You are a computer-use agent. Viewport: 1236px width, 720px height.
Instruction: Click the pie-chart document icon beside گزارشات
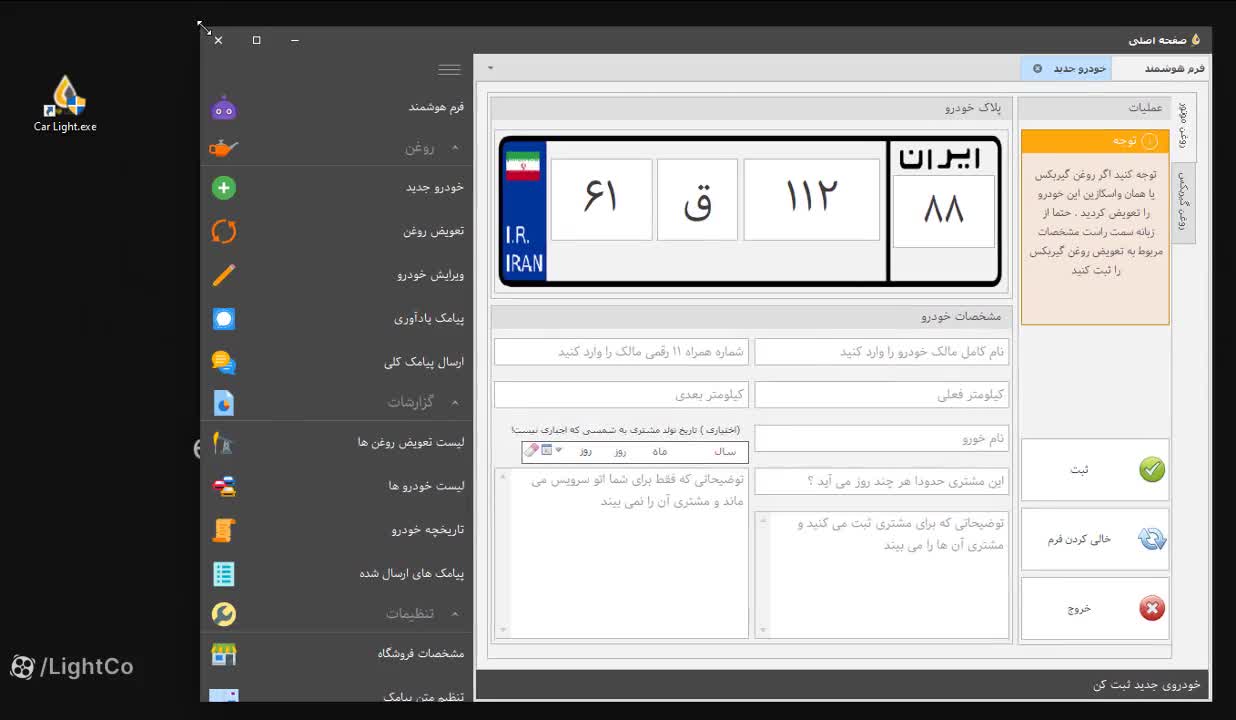pyautogui.click(x=222, y=402)
